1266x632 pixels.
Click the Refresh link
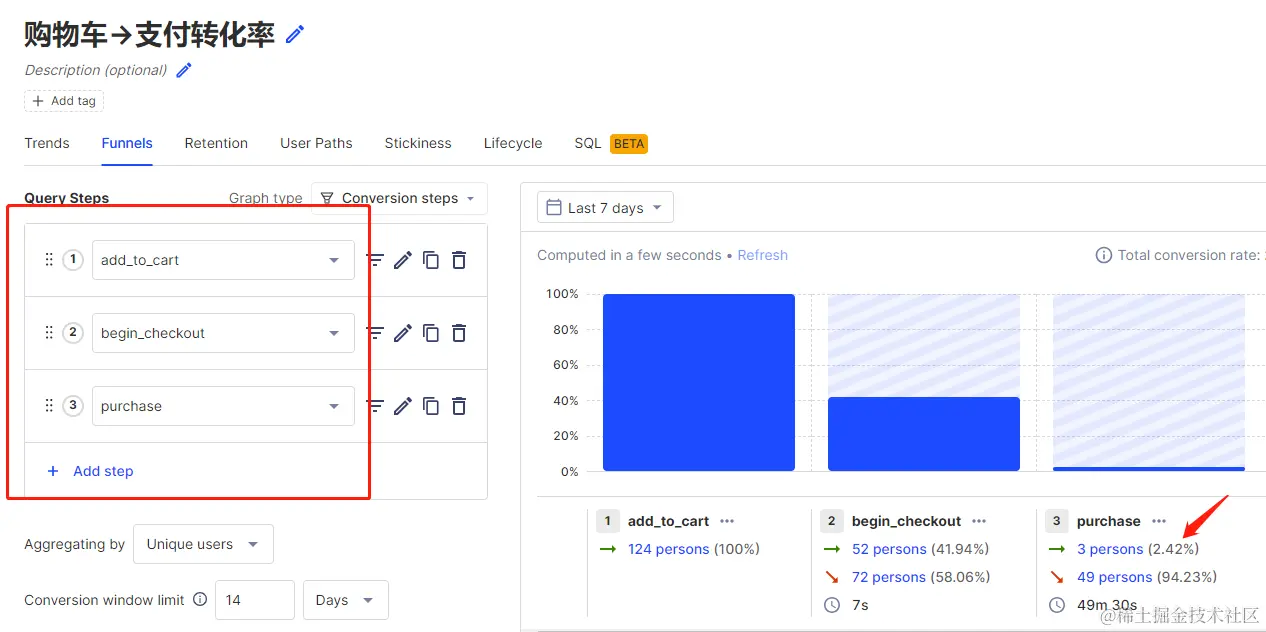click(x=763, y=255)
